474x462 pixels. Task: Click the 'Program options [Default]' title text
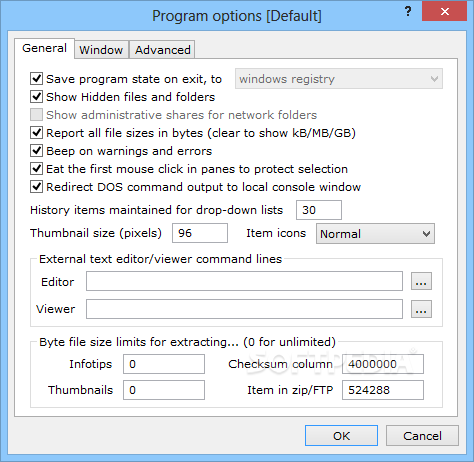237,16
